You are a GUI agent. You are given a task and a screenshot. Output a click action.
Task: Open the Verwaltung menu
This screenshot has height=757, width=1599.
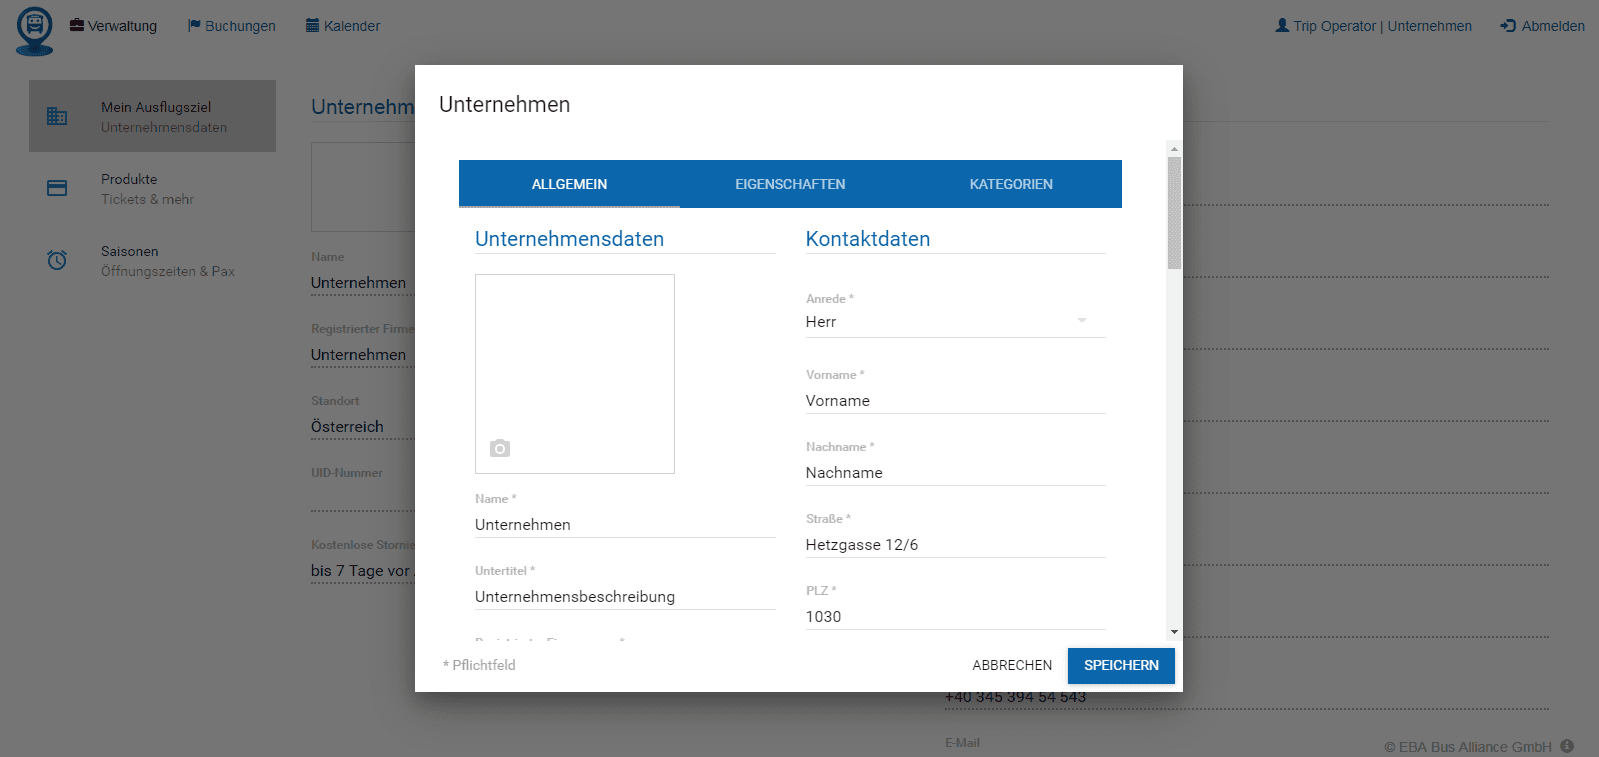click(x=113, y=26)
